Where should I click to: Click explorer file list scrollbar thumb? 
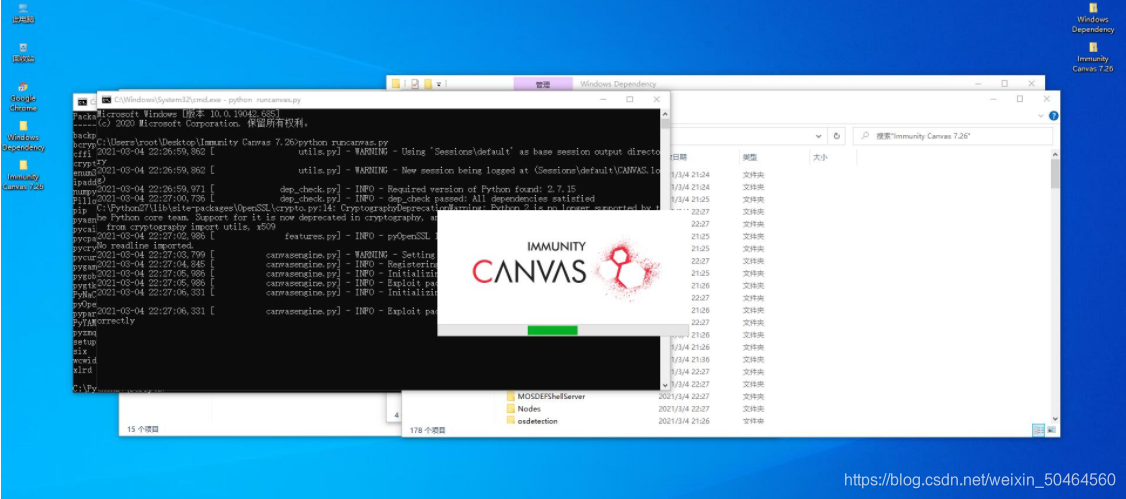tap(1054, 174)
